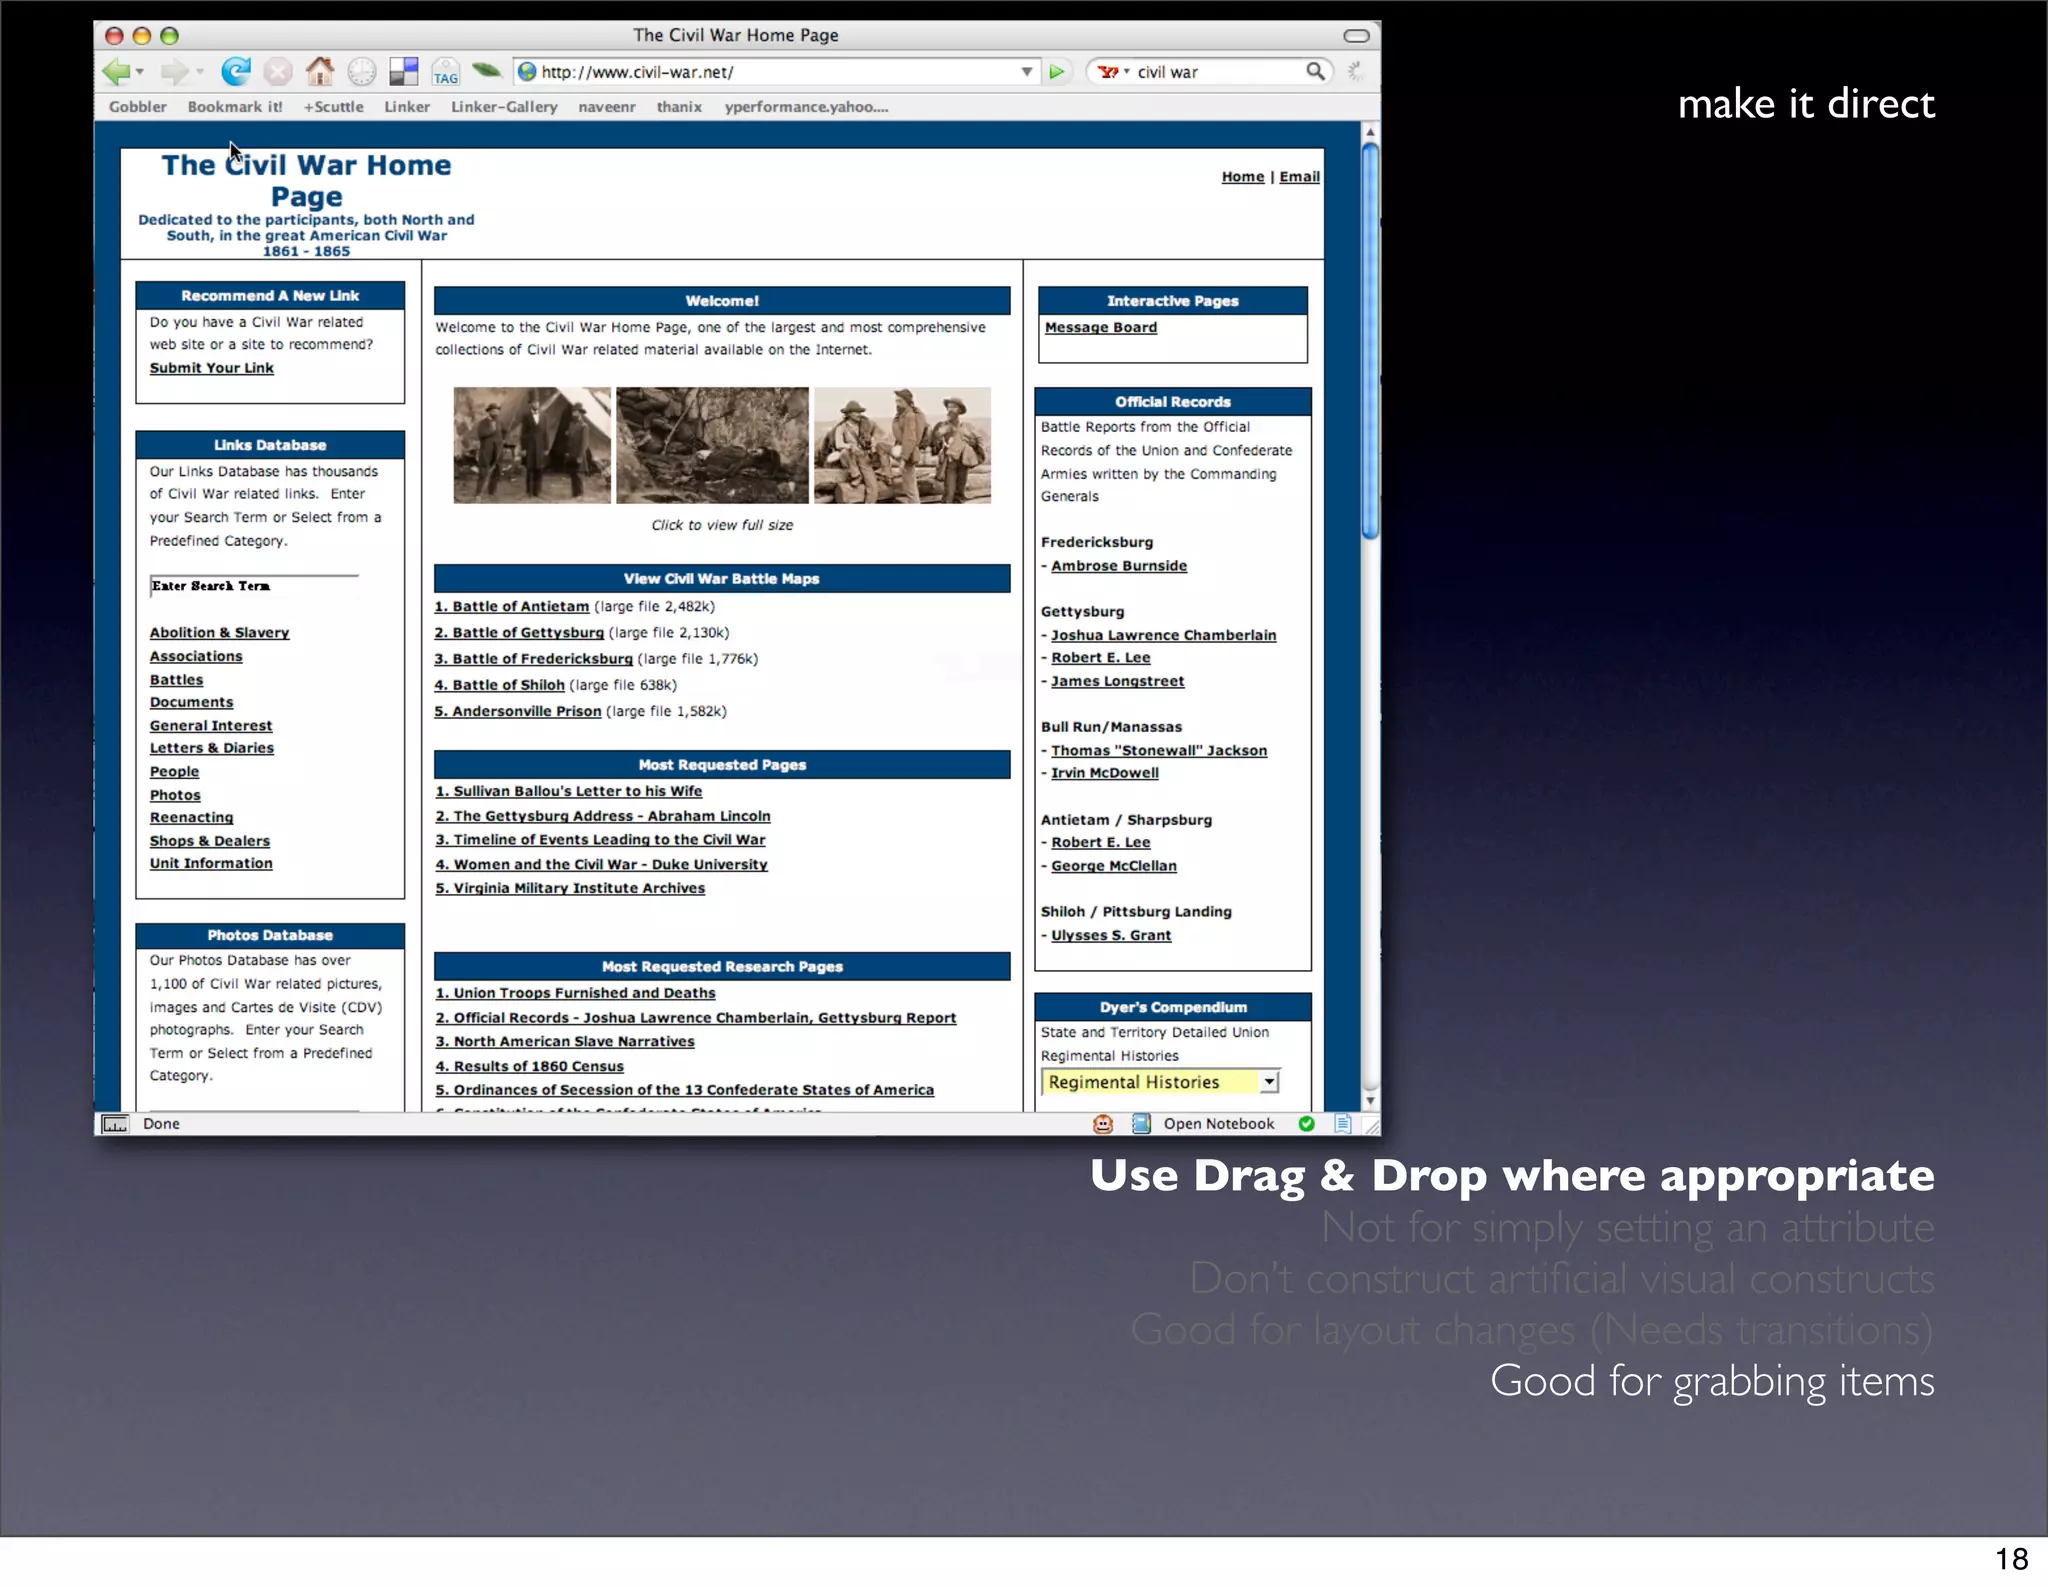Click the TAG toolbar icon
Image resolution: width=2048 pixels, height=1587 pixels.
445,72
